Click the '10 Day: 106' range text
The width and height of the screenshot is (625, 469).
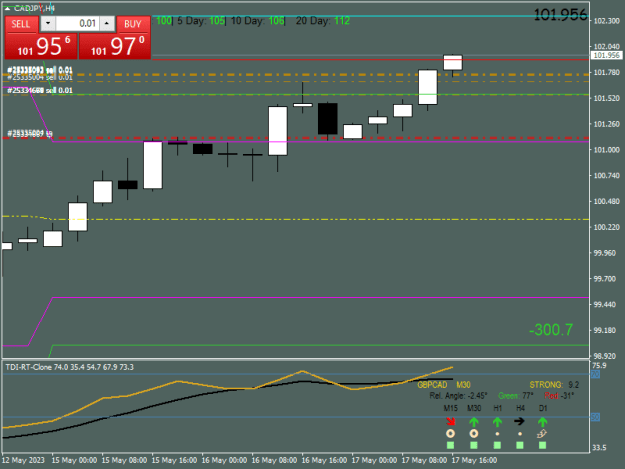tap(257, 21)
